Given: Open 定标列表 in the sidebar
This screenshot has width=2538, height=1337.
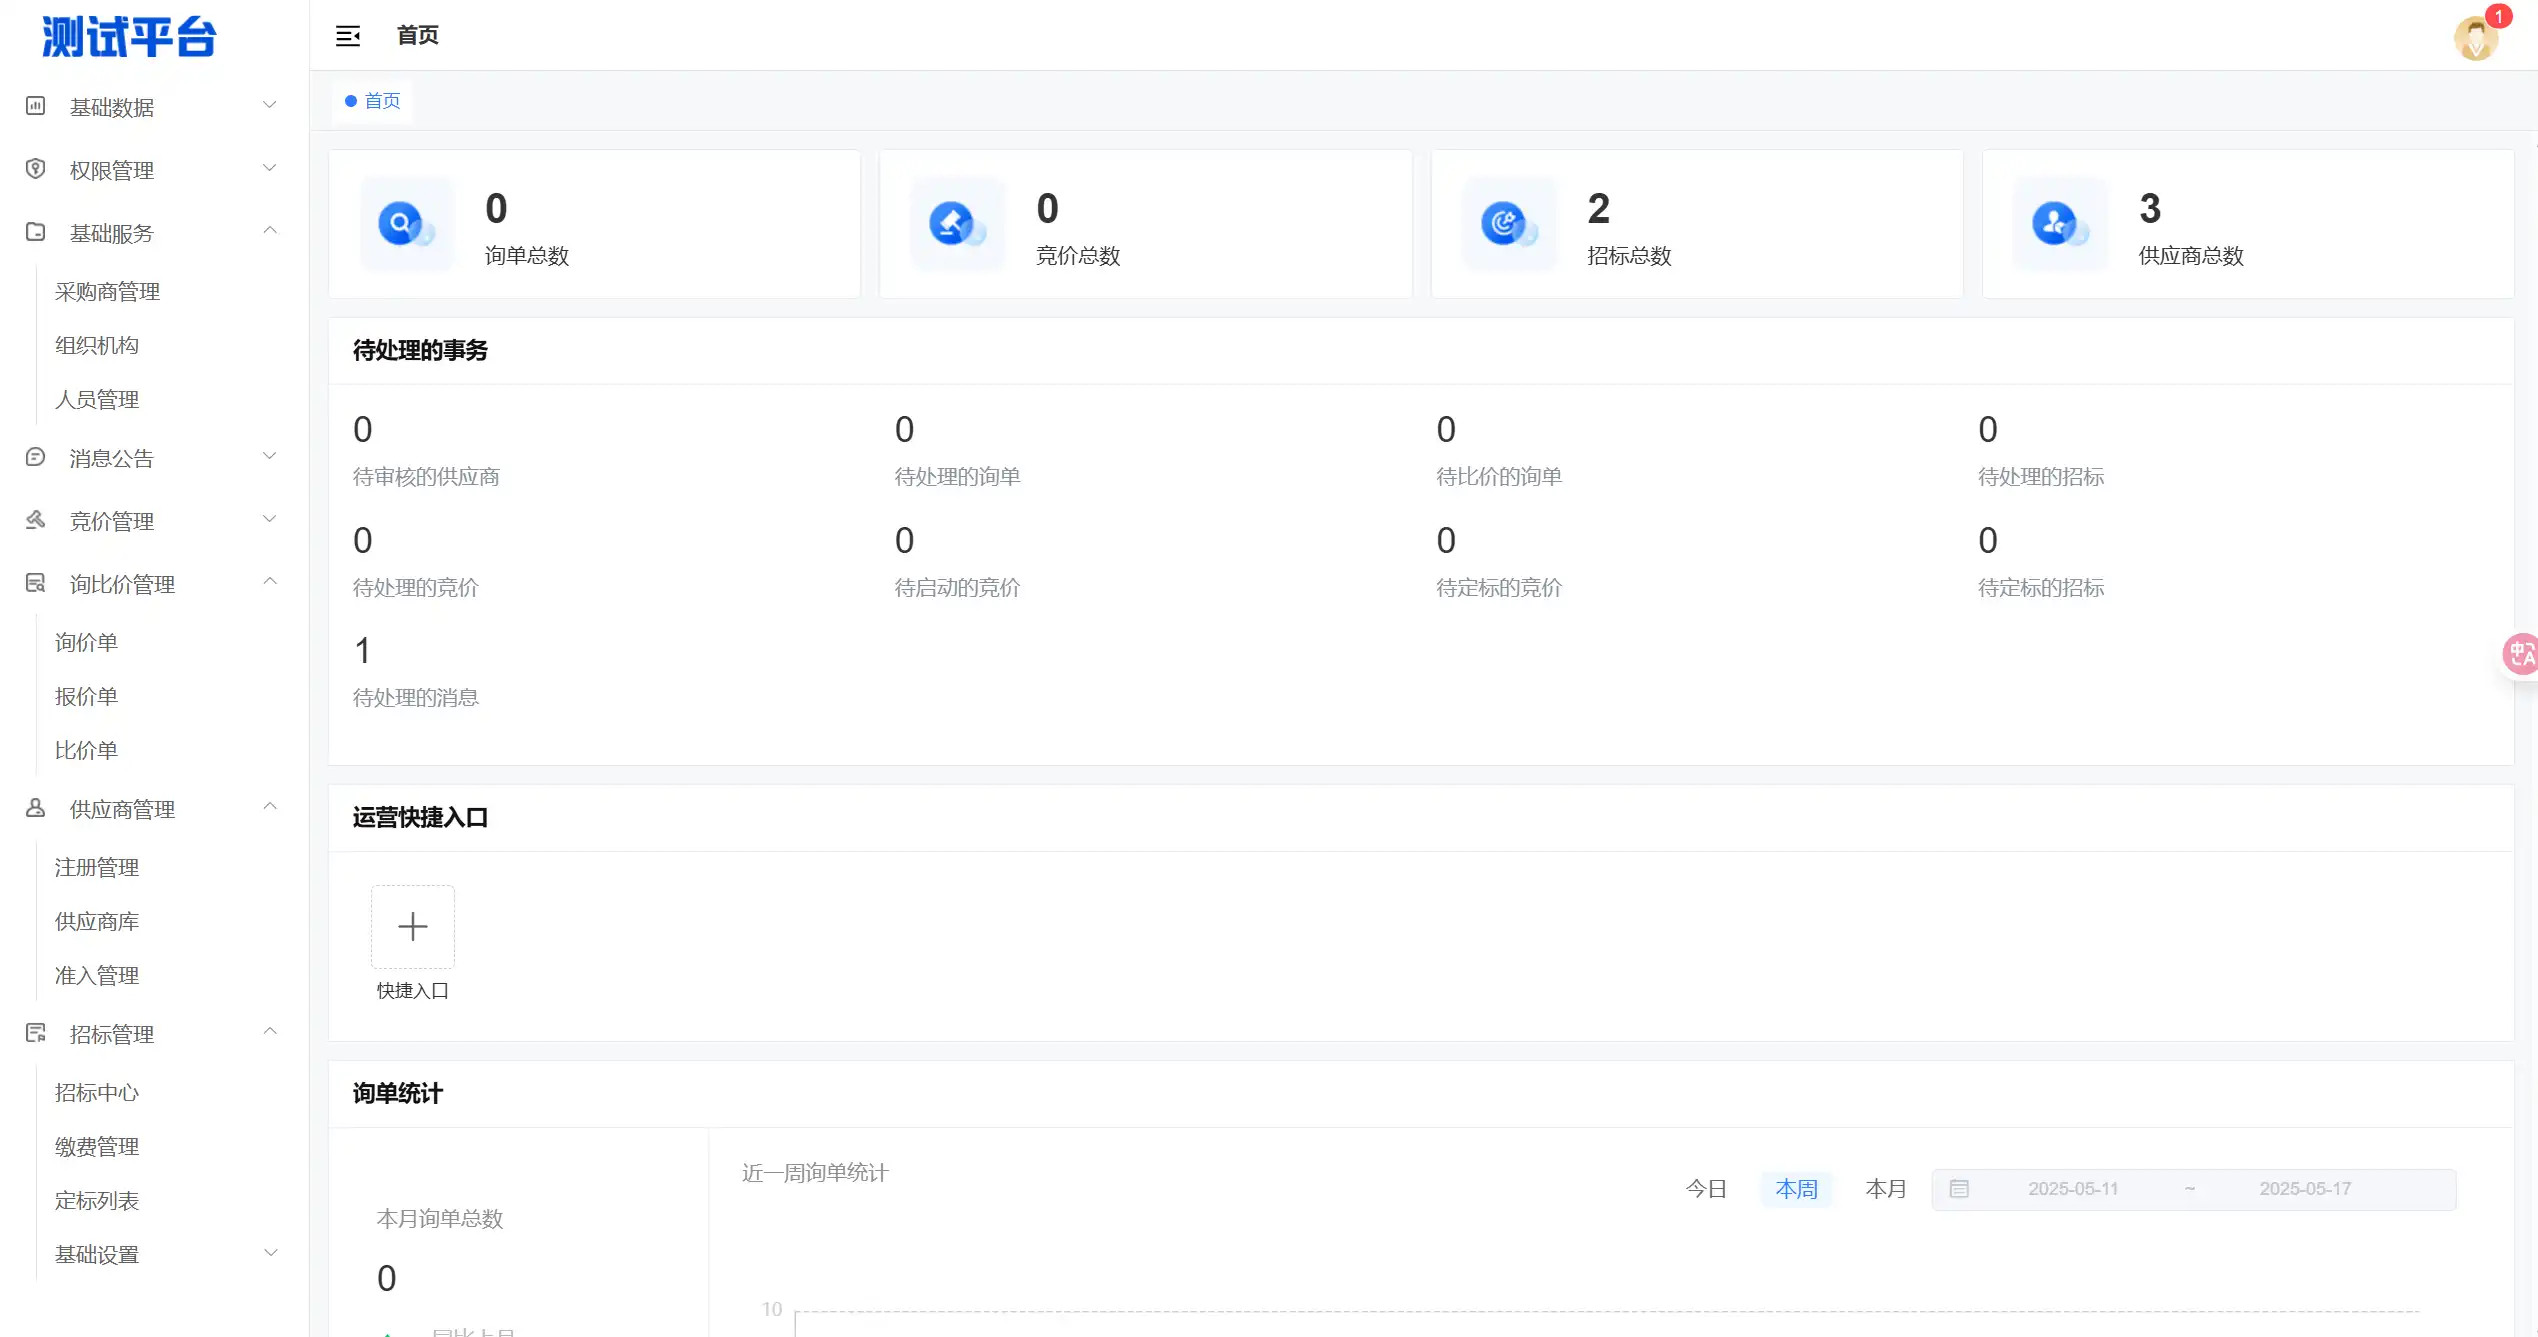Looking at the screenshot, I should (x=97, y=1201).
